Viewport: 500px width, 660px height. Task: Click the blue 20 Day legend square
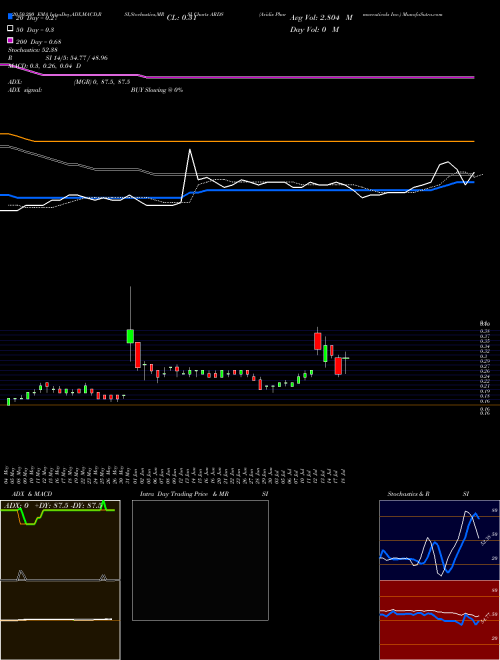(11, 17)
